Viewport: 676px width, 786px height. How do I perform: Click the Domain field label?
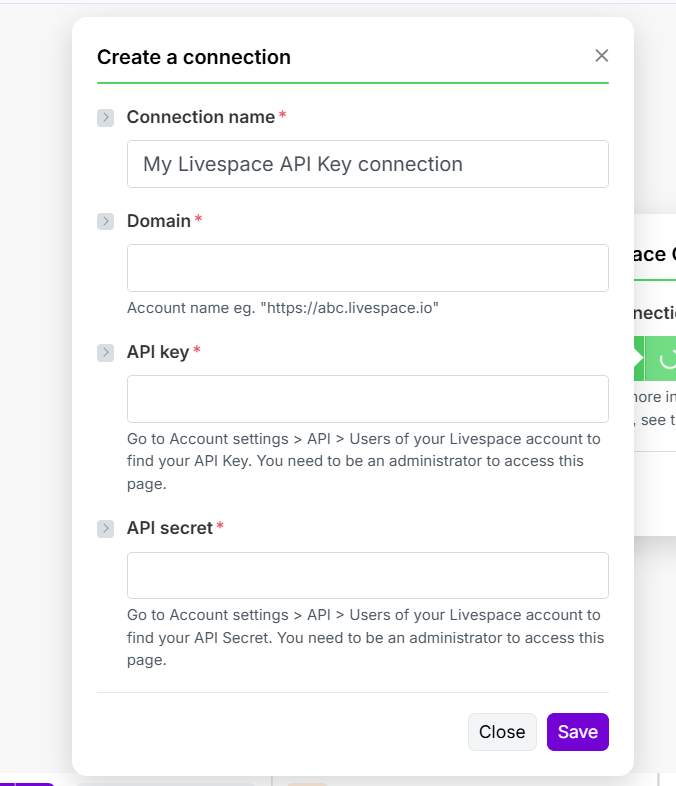(x=158, y=221)
